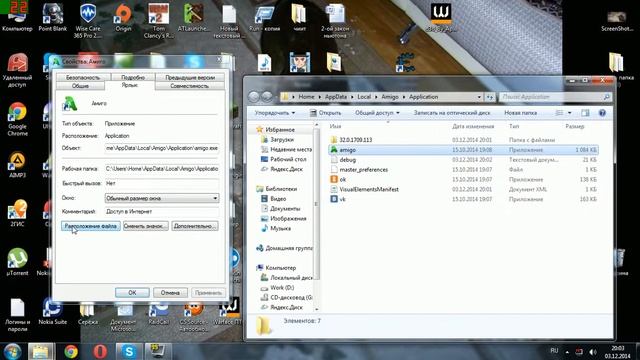The height and width of the screenshot is (360, 640).
Task: Launch Origin from the desktop
Action: coord(123,17)
